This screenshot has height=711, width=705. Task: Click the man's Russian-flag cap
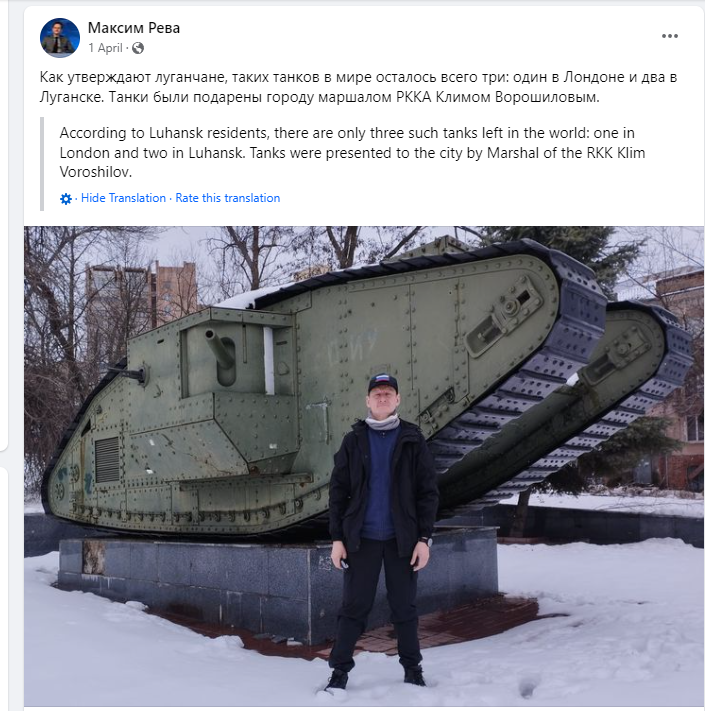[x=383, y=383]
